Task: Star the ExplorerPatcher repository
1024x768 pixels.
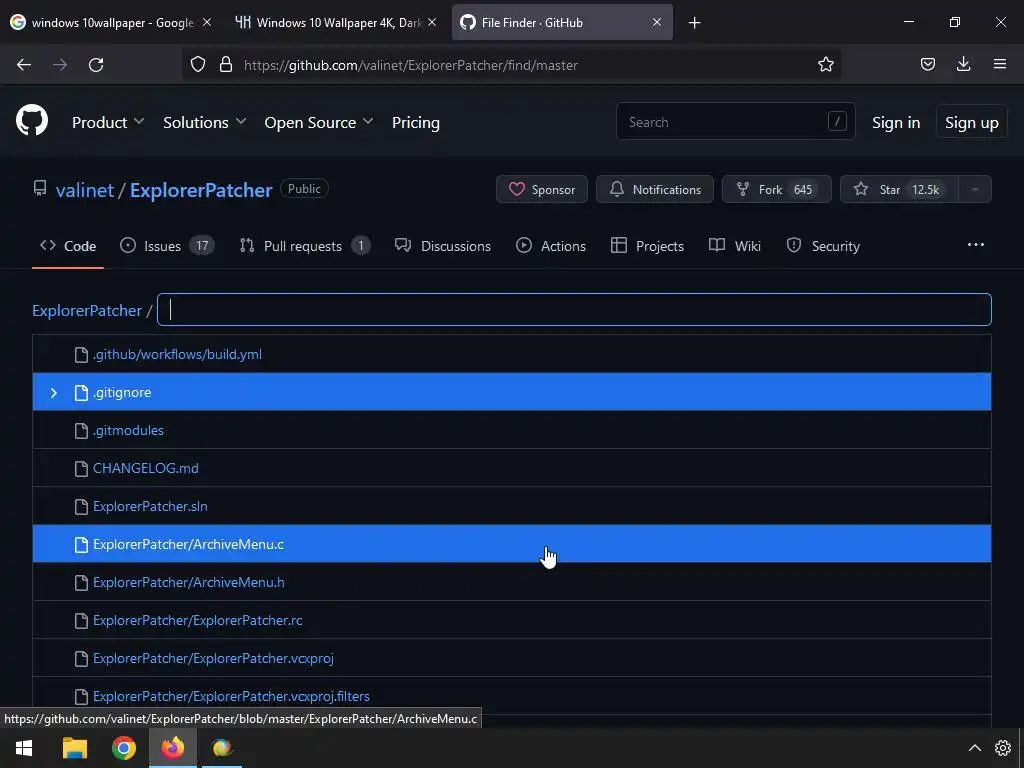Action: (899, 189)
